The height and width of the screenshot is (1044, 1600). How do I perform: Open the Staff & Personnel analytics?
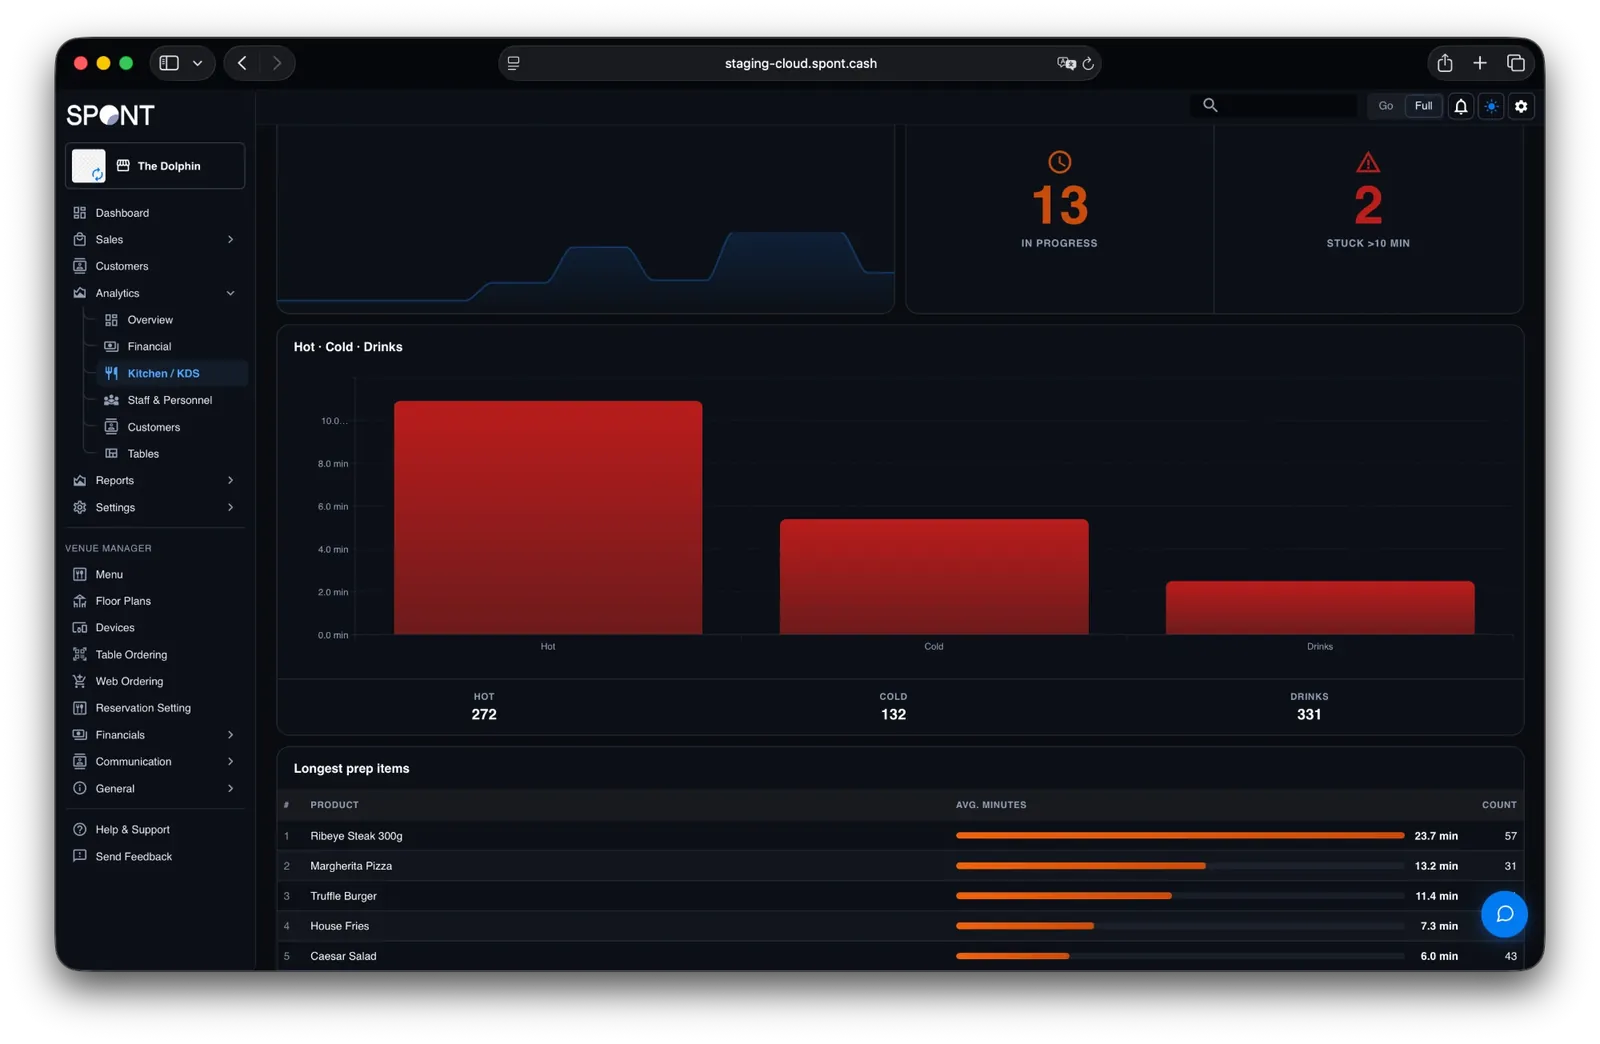pos(171,400)
